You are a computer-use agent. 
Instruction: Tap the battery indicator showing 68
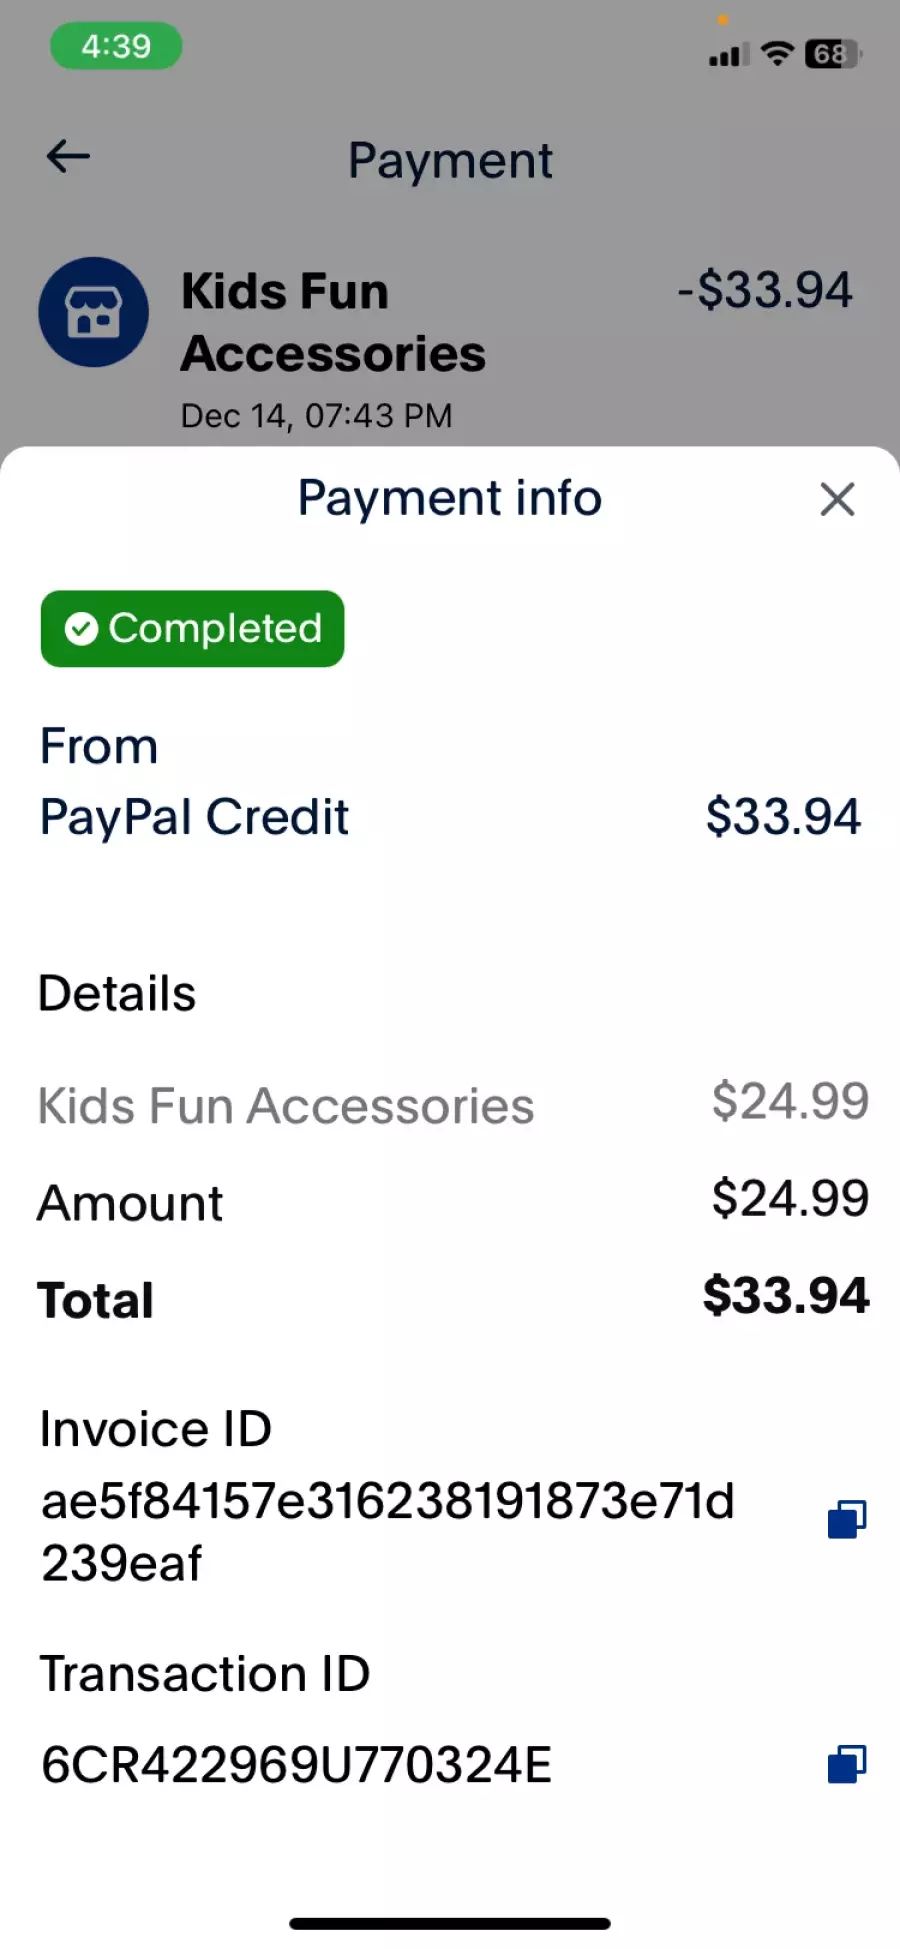833,53
